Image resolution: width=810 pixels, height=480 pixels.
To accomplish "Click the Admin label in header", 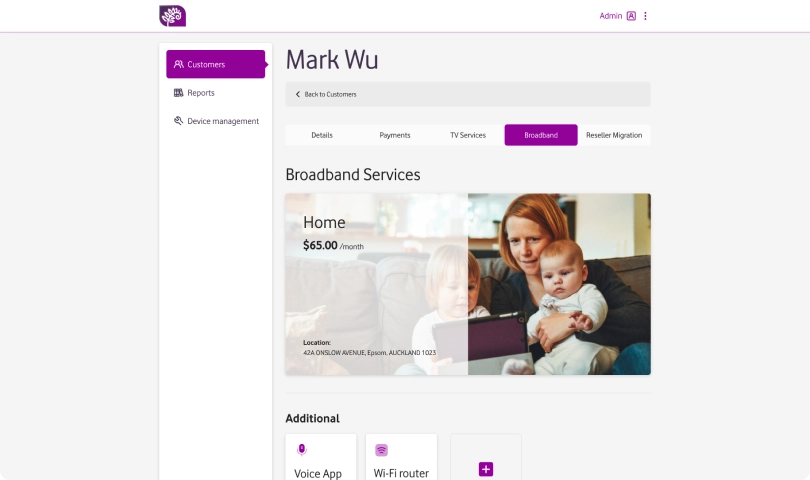I will tap(611, 16).
